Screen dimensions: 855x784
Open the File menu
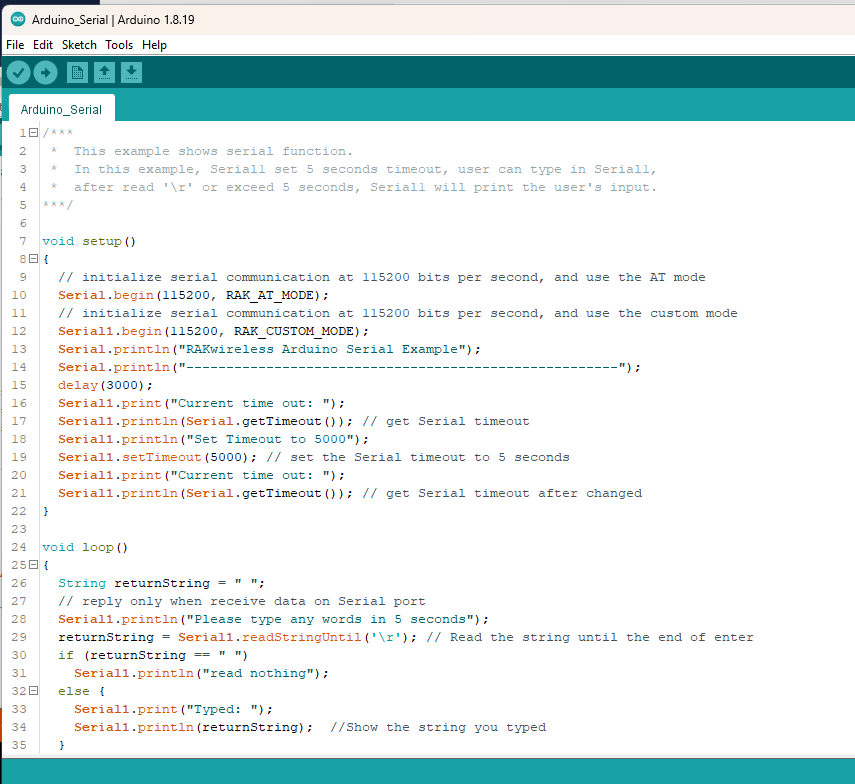coord(15,45)
